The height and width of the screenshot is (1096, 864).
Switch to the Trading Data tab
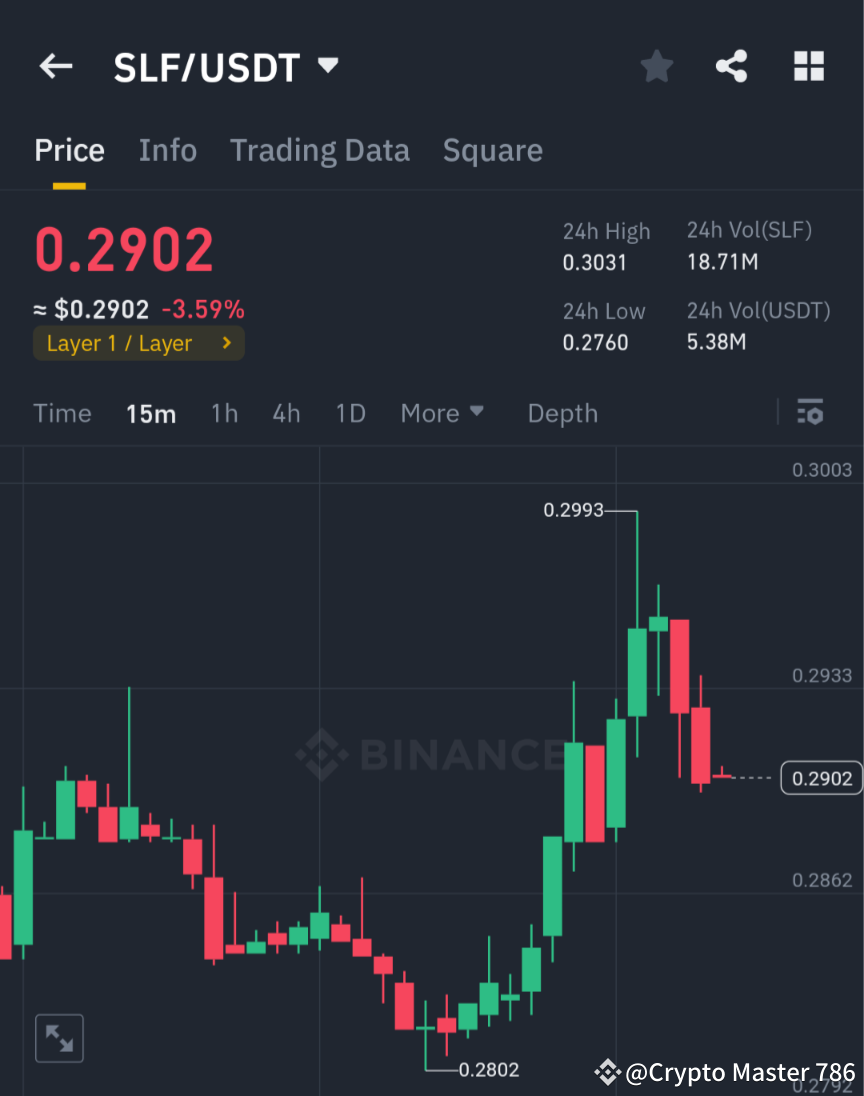click(x=320, y=150)
